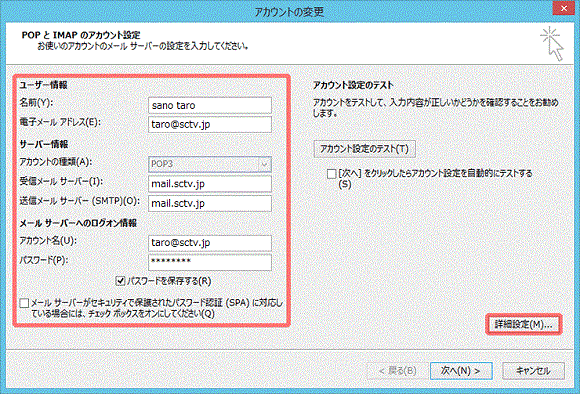Click the パスワード(P) input field
Screen dimensions: 580x394
[x=210, y=262]
